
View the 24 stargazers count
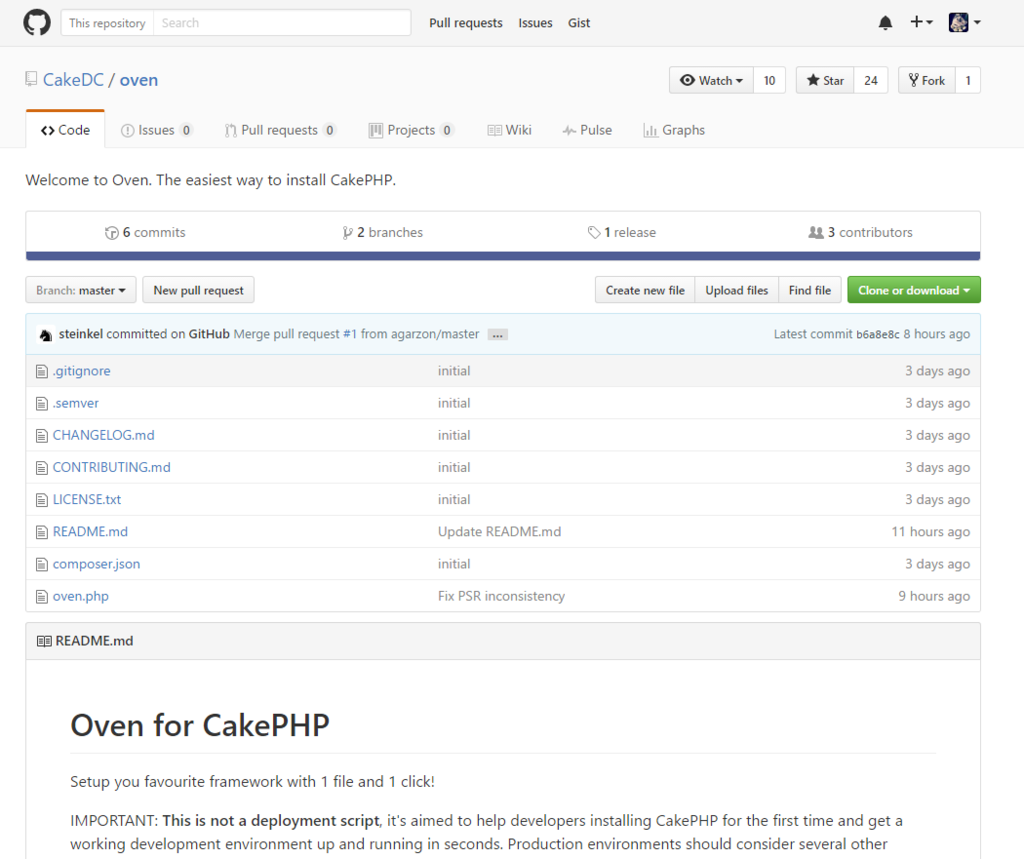(871, 80)
